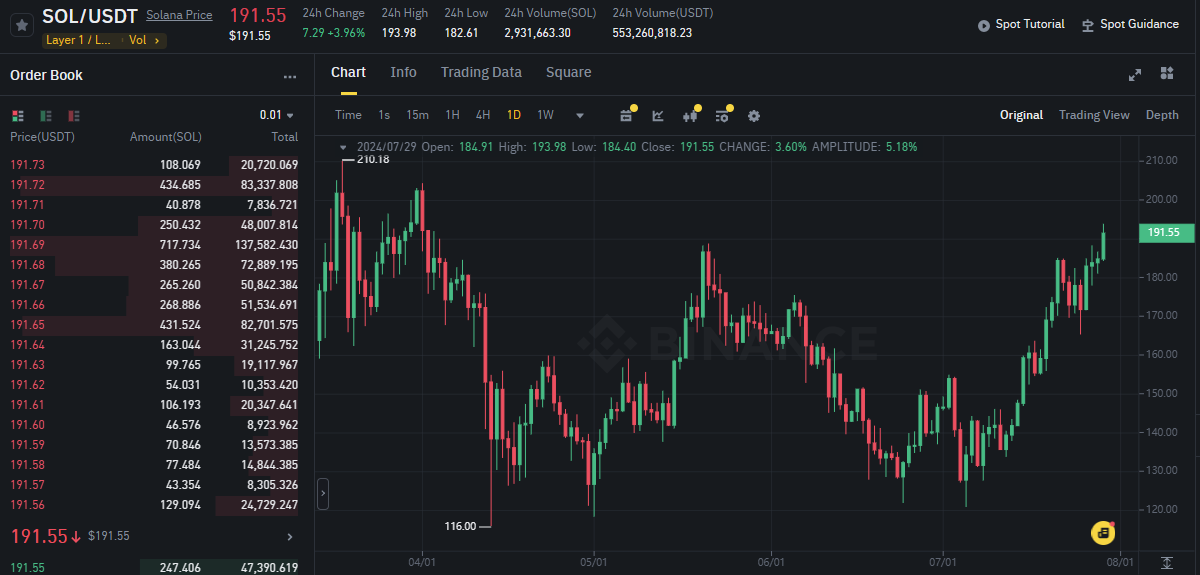Image resolution: width=1200 pixels, height=575 pixels.
Task: Click the 116.00 low marker on chart
Action: pos(461,525)
